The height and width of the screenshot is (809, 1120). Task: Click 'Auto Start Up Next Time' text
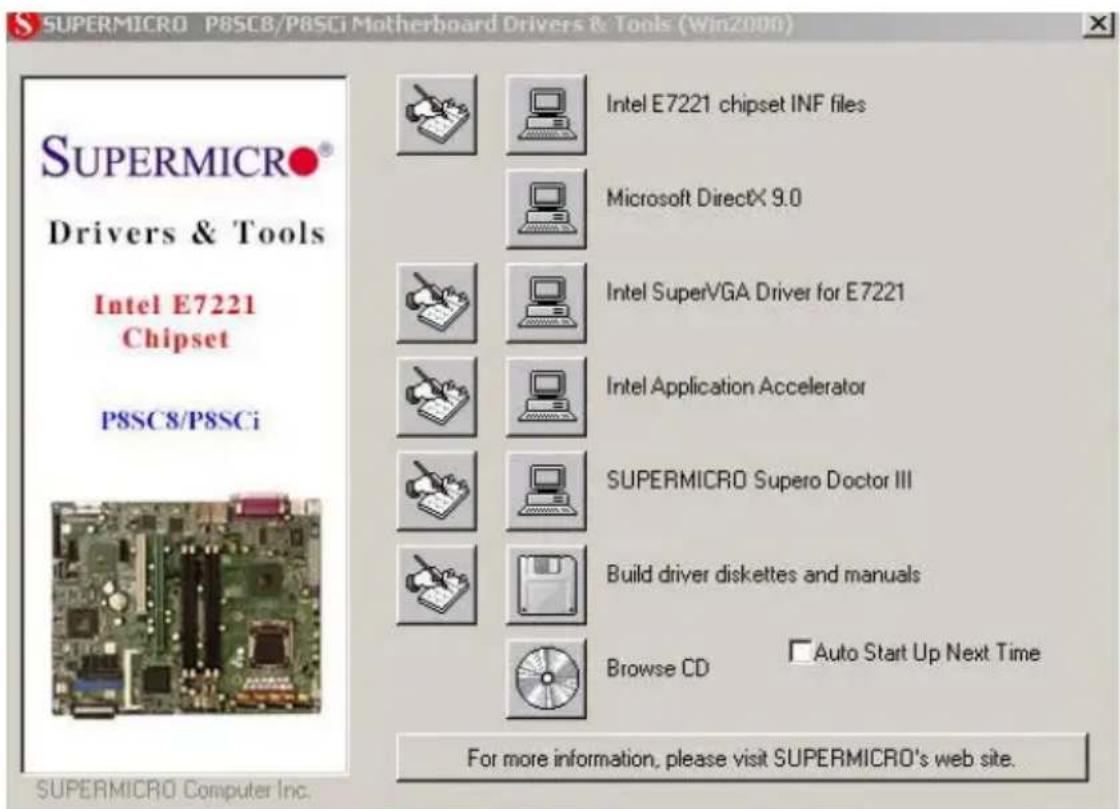pos(927,652)
